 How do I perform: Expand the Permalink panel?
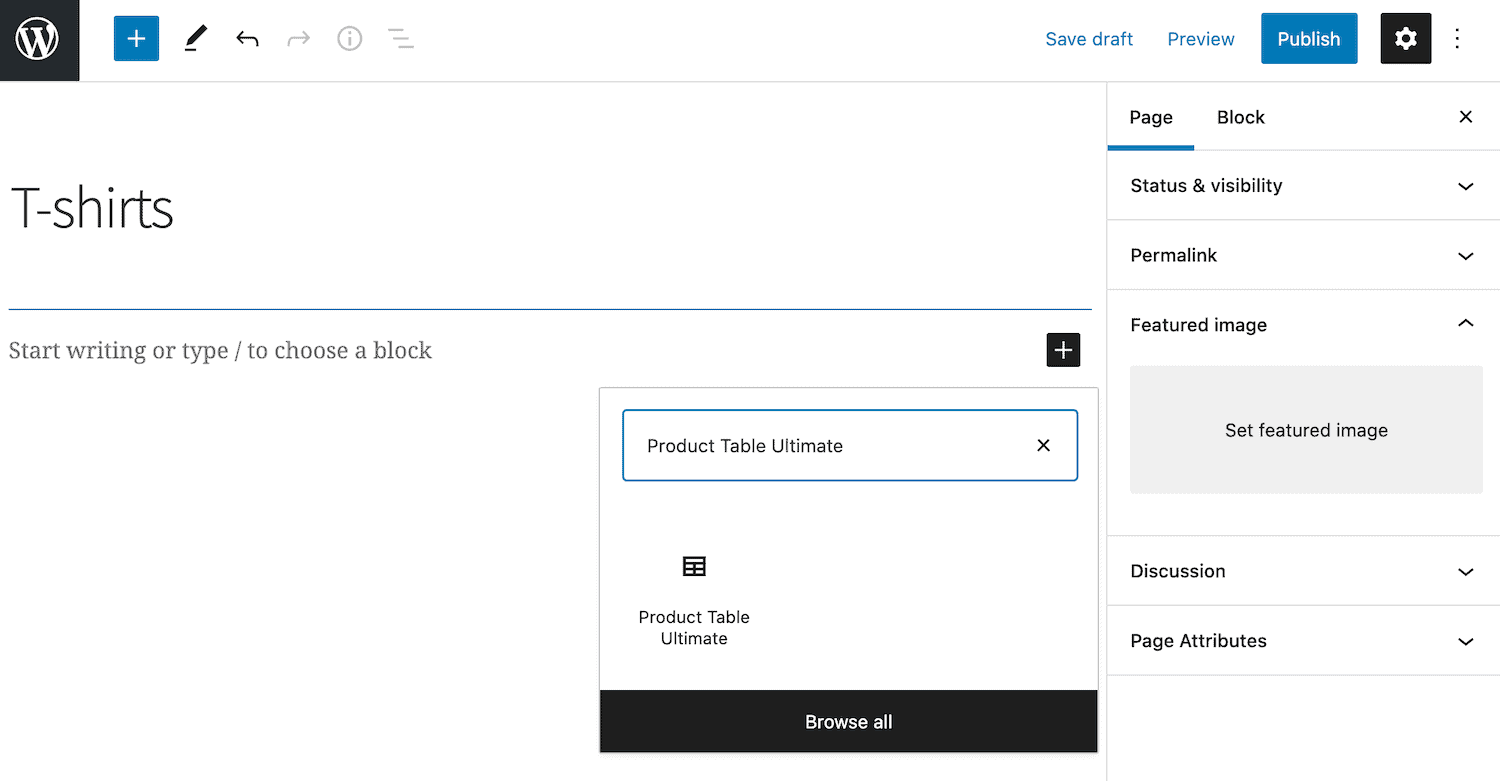1303,256
